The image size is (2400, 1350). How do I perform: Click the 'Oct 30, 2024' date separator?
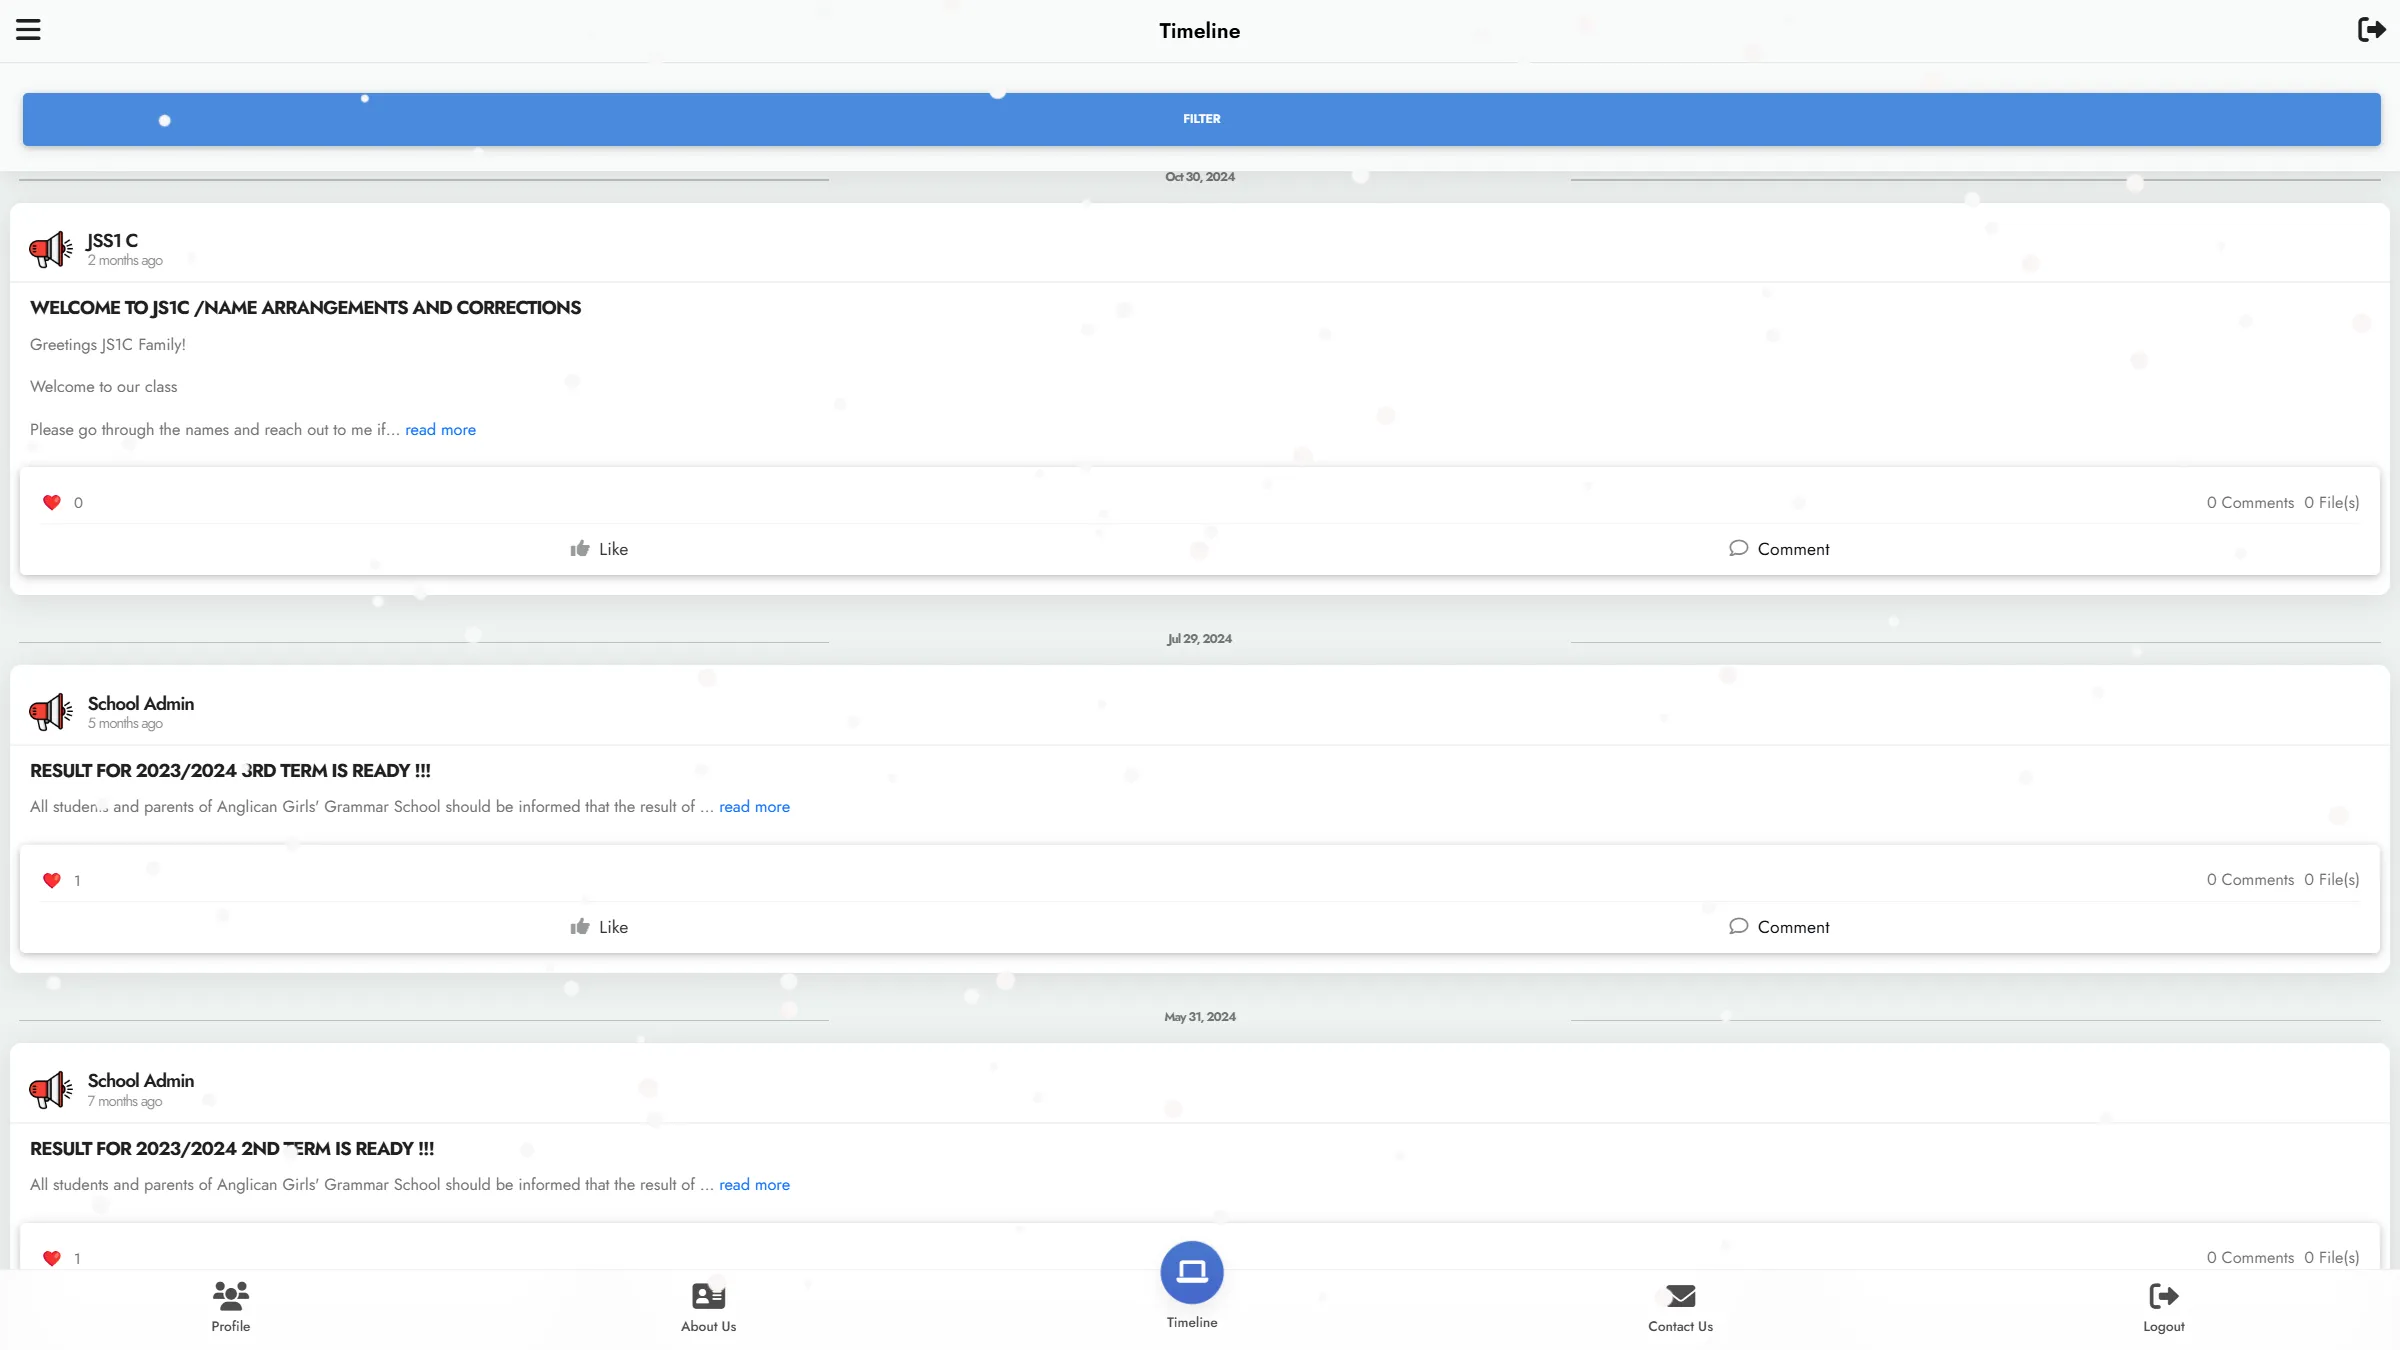1200,177
